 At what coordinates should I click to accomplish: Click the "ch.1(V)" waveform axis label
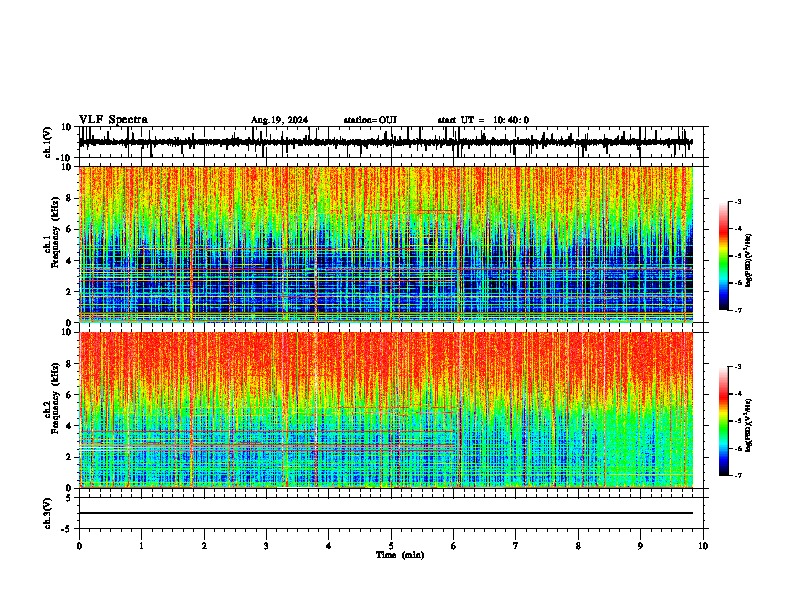(48, 142)
